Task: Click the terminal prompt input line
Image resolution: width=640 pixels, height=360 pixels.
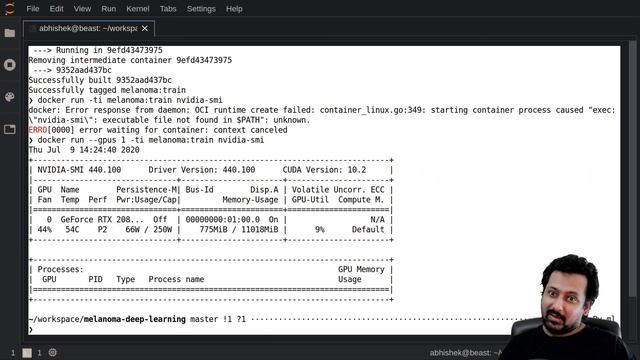Action: (x=269, y=329)
